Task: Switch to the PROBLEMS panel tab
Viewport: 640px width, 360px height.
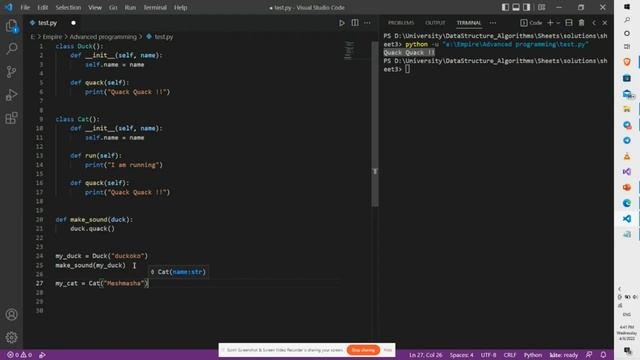Action: (401, 23)
